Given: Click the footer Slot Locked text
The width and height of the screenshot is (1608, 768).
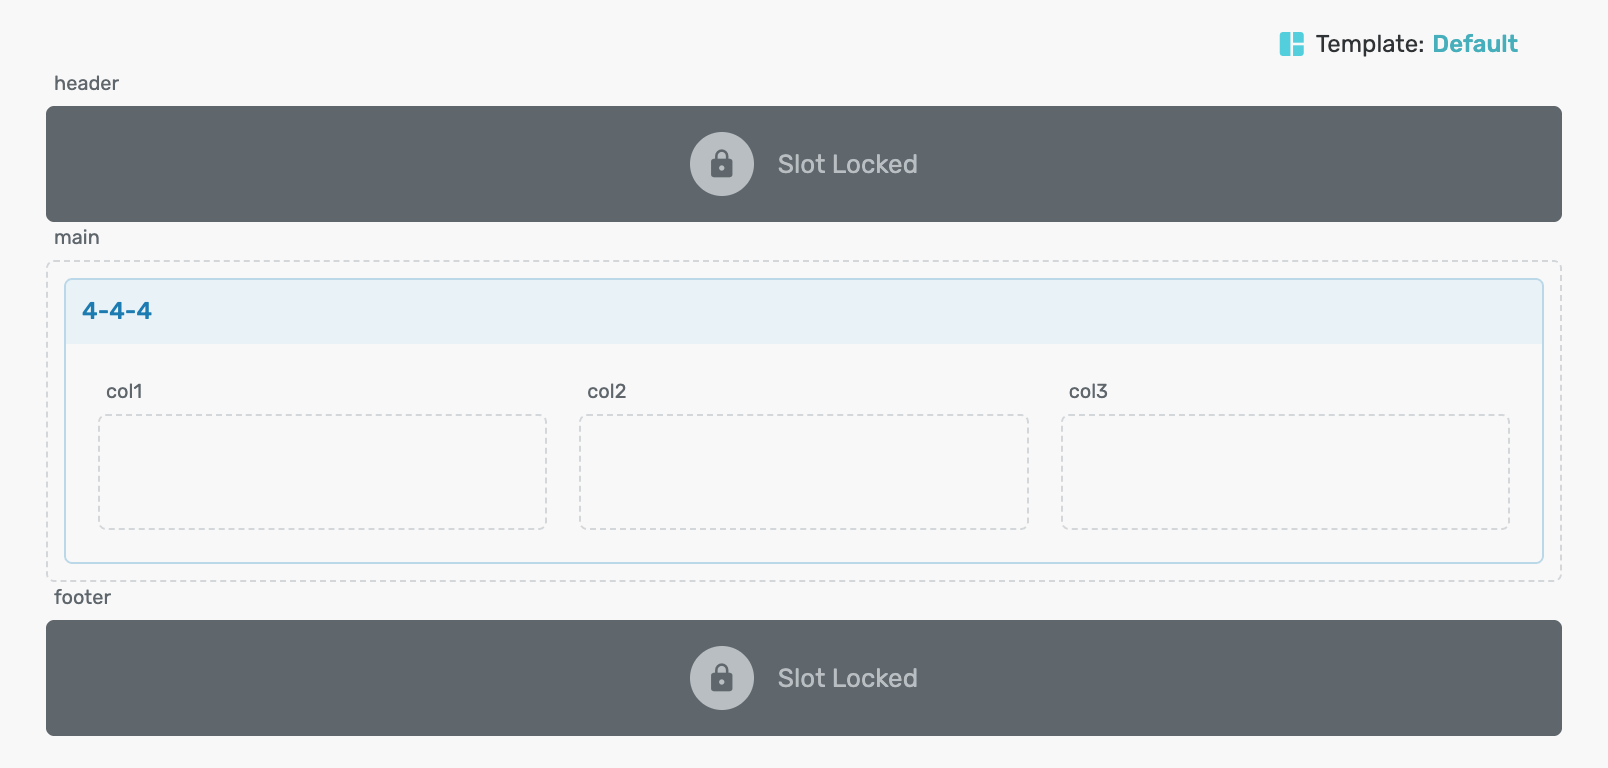Looking at the screenshot, I should tap(848, 678).
